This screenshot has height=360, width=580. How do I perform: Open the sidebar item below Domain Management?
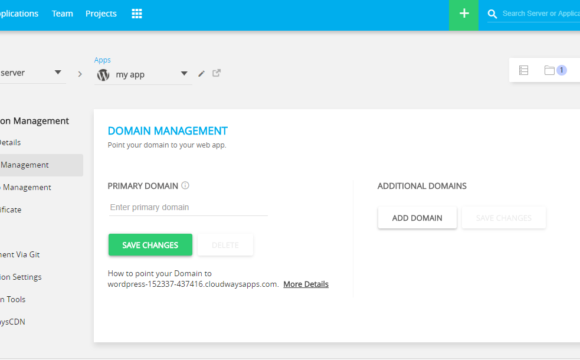pyautogui.click(x=26, y=187)
